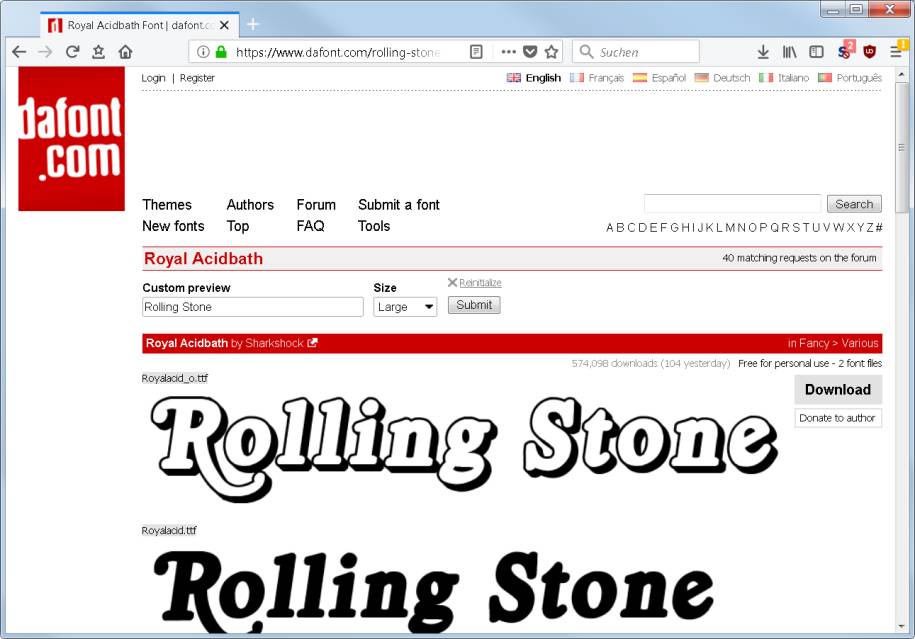Open page actions three-dots menu
The height and width of the screenshot is (639, 915).
click(508, 52)
